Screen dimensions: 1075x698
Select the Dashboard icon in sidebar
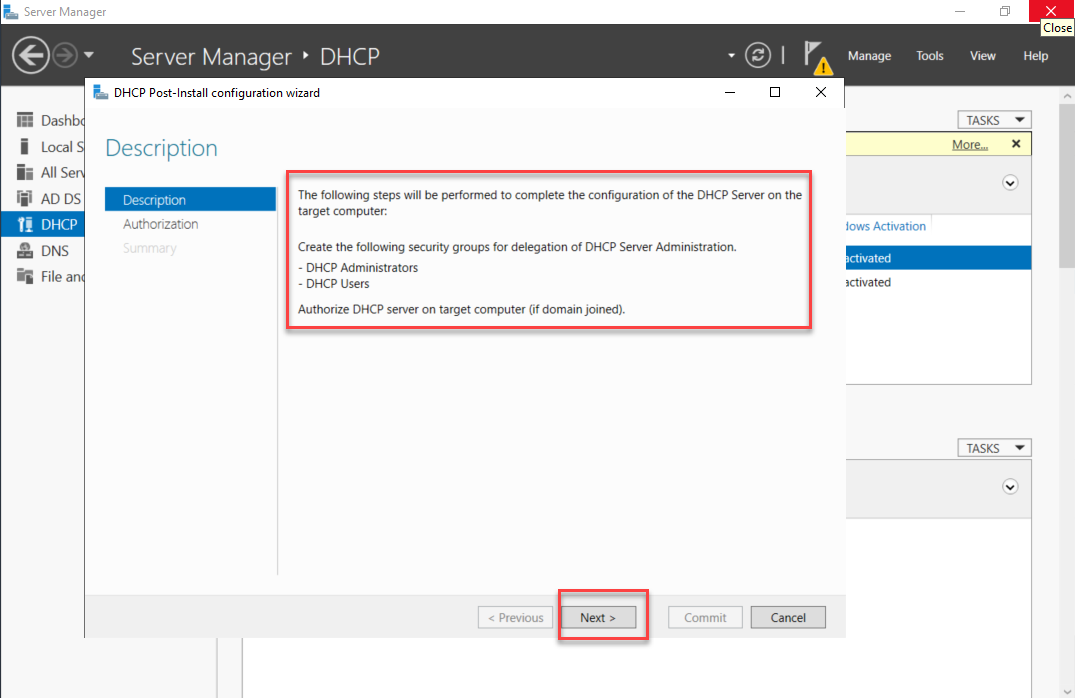[25, 120]
